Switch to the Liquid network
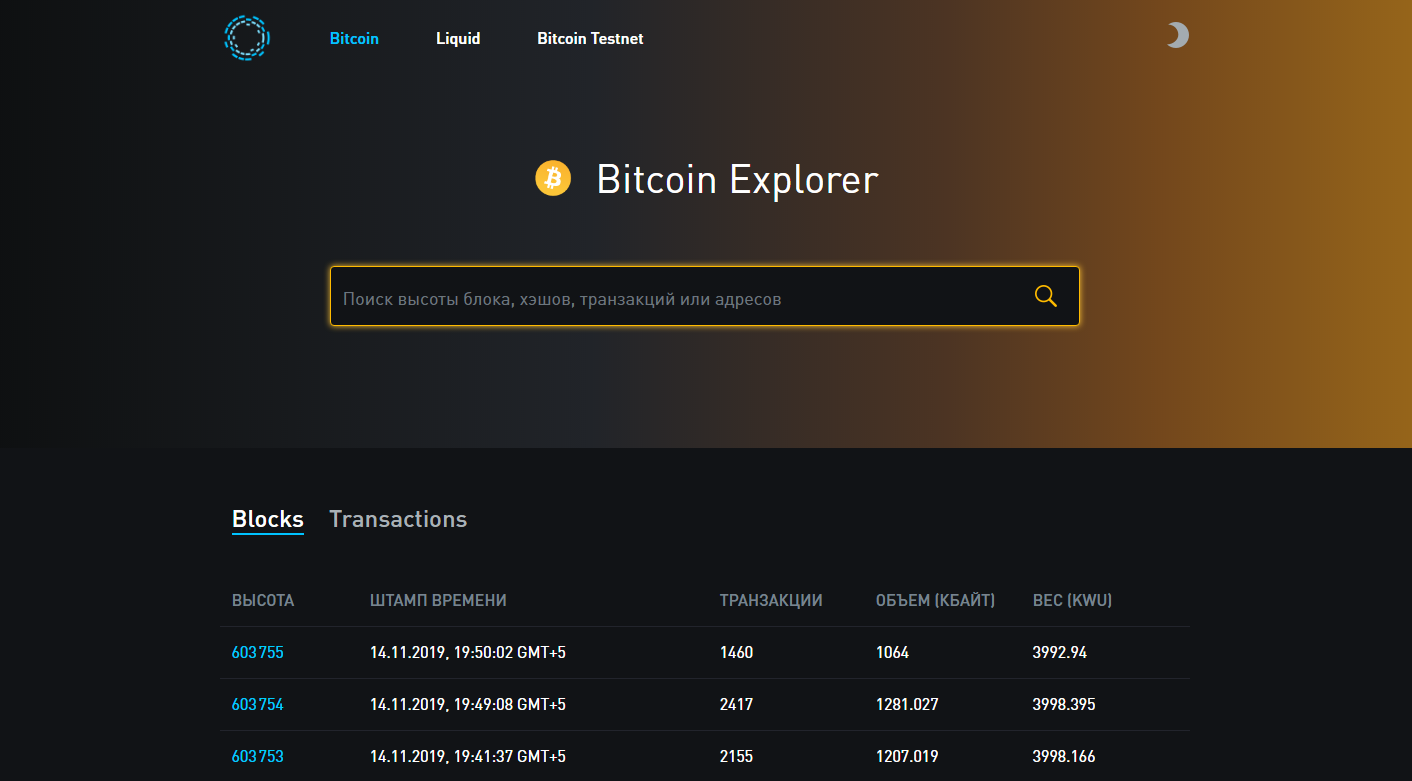 (x=458, y=38)
